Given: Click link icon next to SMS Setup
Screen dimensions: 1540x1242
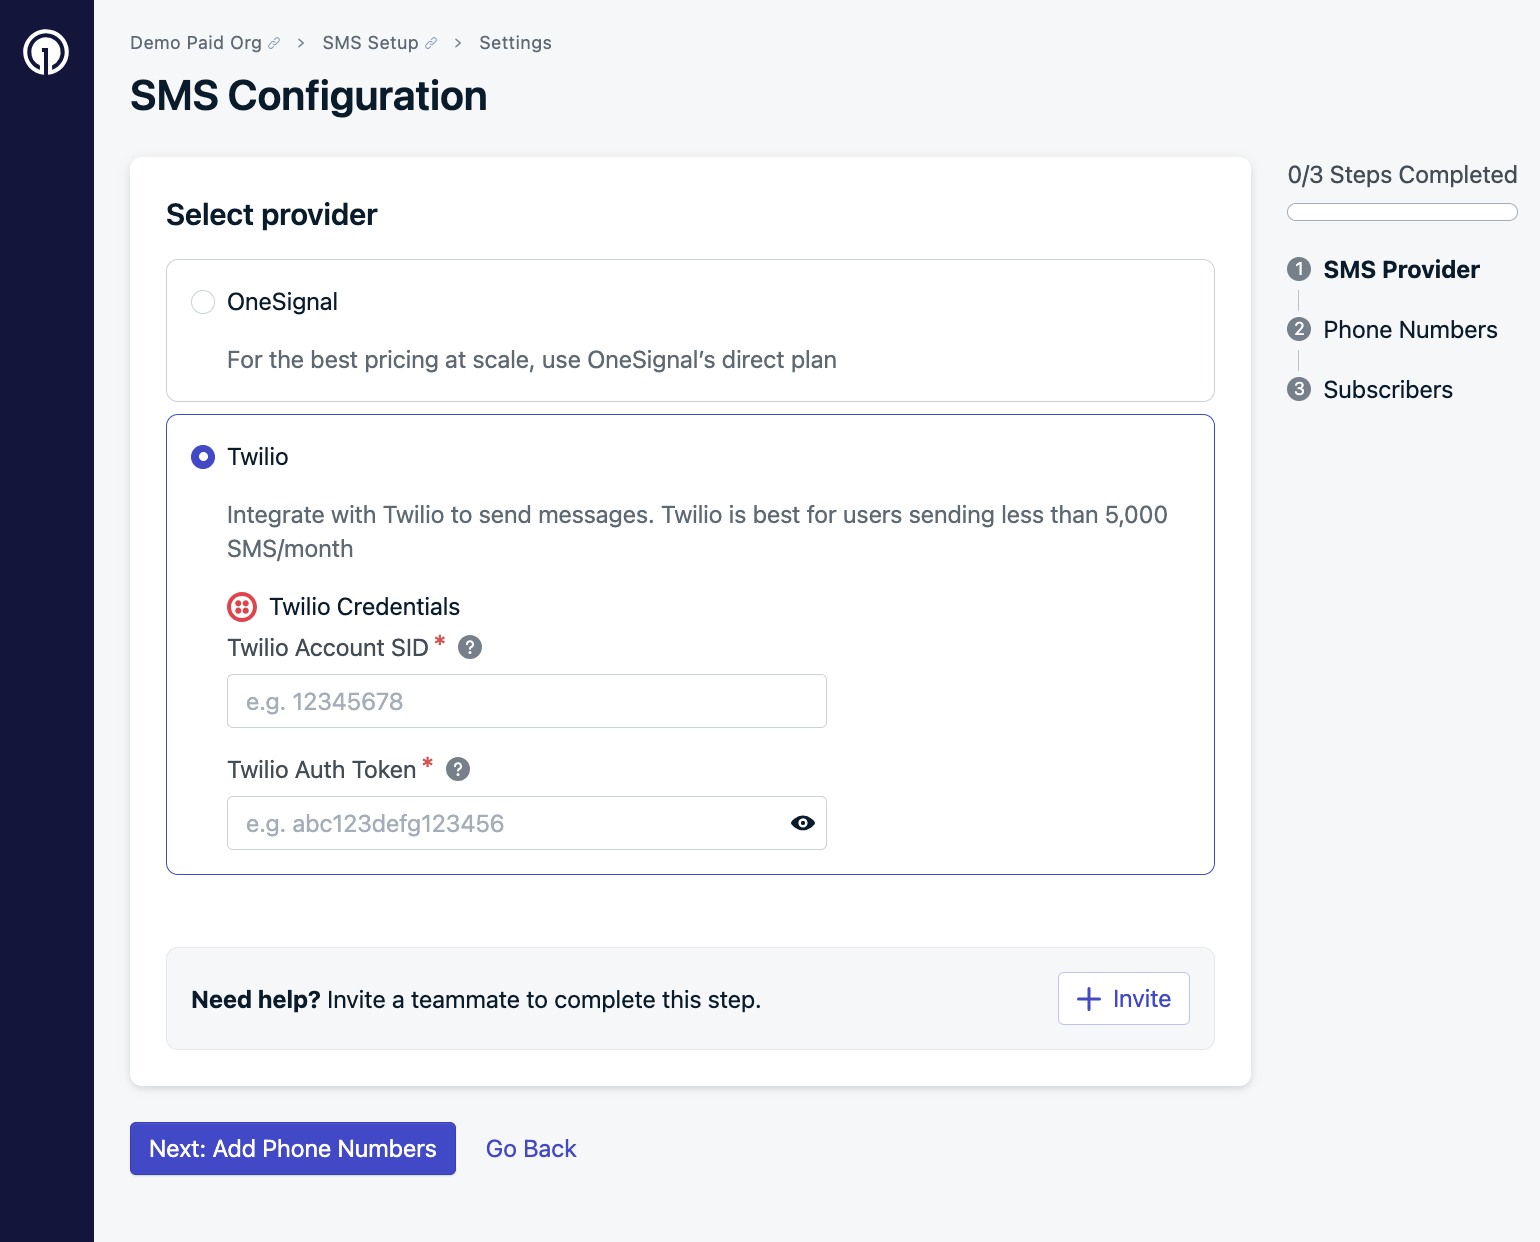Looking at the screenshot, I should [431, 43].
